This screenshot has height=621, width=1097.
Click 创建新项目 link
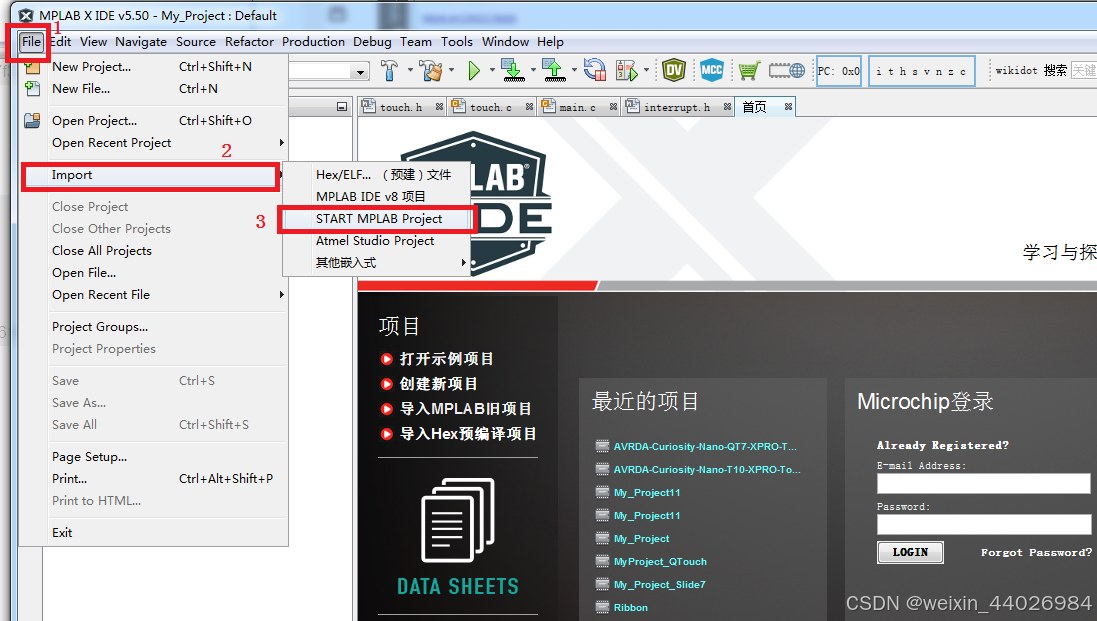(x=439, y=384)
